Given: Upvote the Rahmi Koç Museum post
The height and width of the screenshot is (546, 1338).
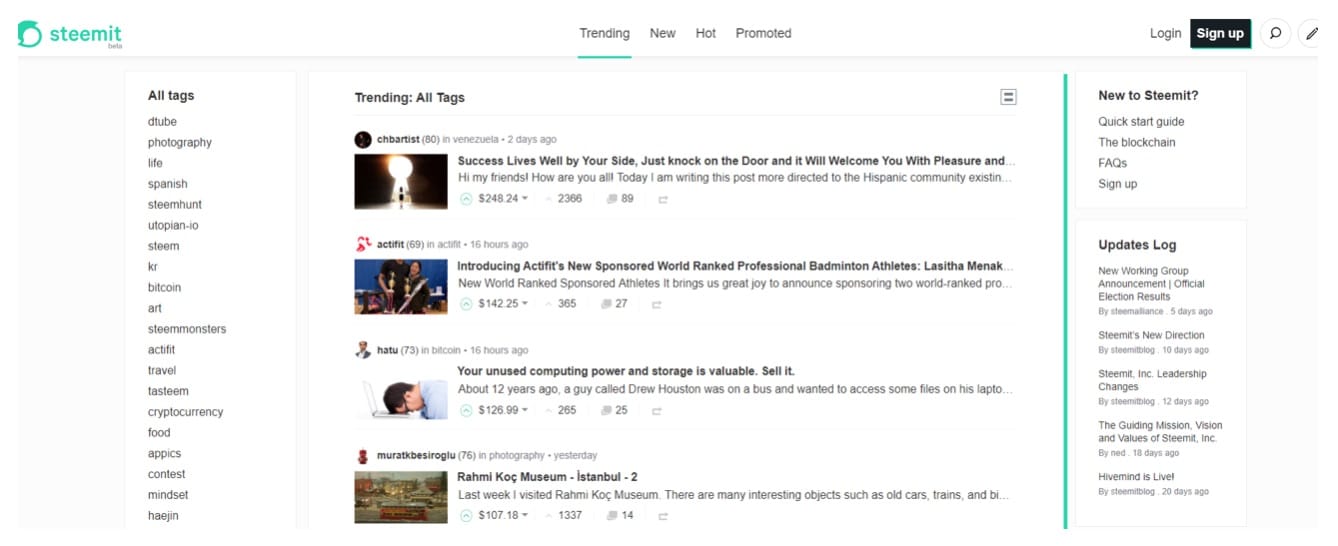Looking at the screenshot, I should (466, 516).
